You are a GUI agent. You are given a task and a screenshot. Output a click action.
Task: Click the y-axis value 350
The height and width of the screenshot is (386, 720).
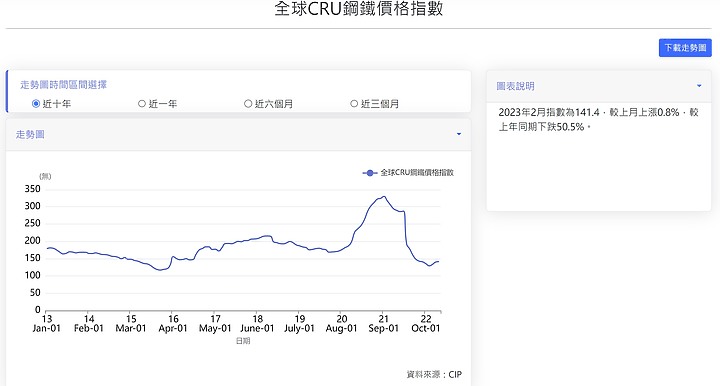[32, 189]
